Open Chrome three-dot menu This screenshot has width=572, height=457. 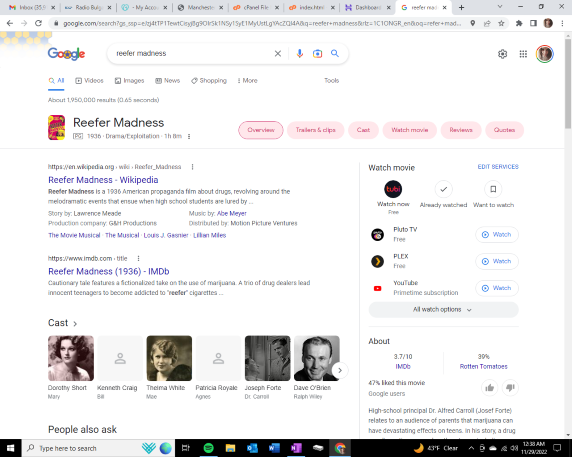562,23
